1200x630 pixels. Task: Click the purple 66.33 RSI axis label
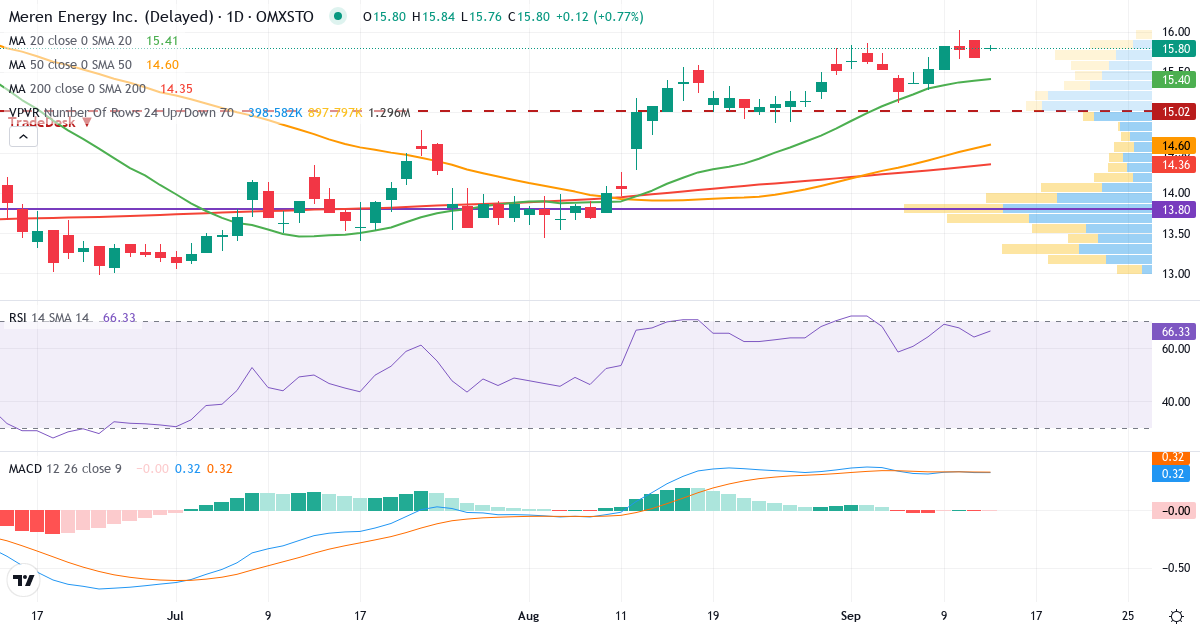[x=1175, y=331]
